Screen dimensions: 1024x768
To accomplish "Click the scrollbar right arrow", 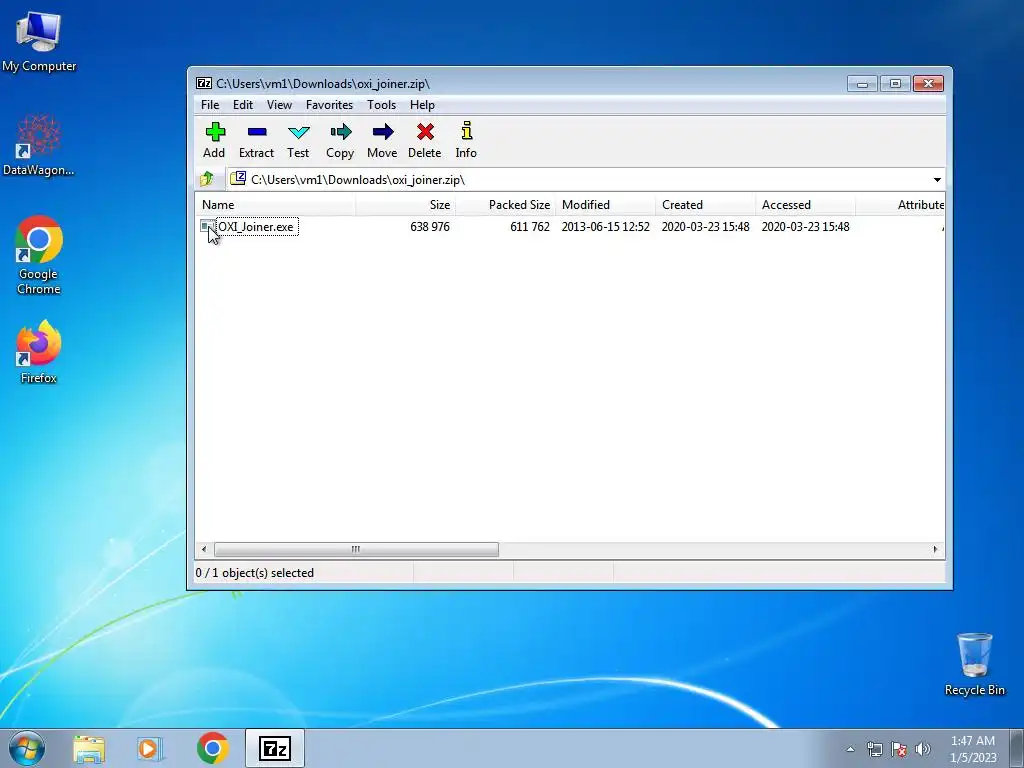I will point(935,549).
